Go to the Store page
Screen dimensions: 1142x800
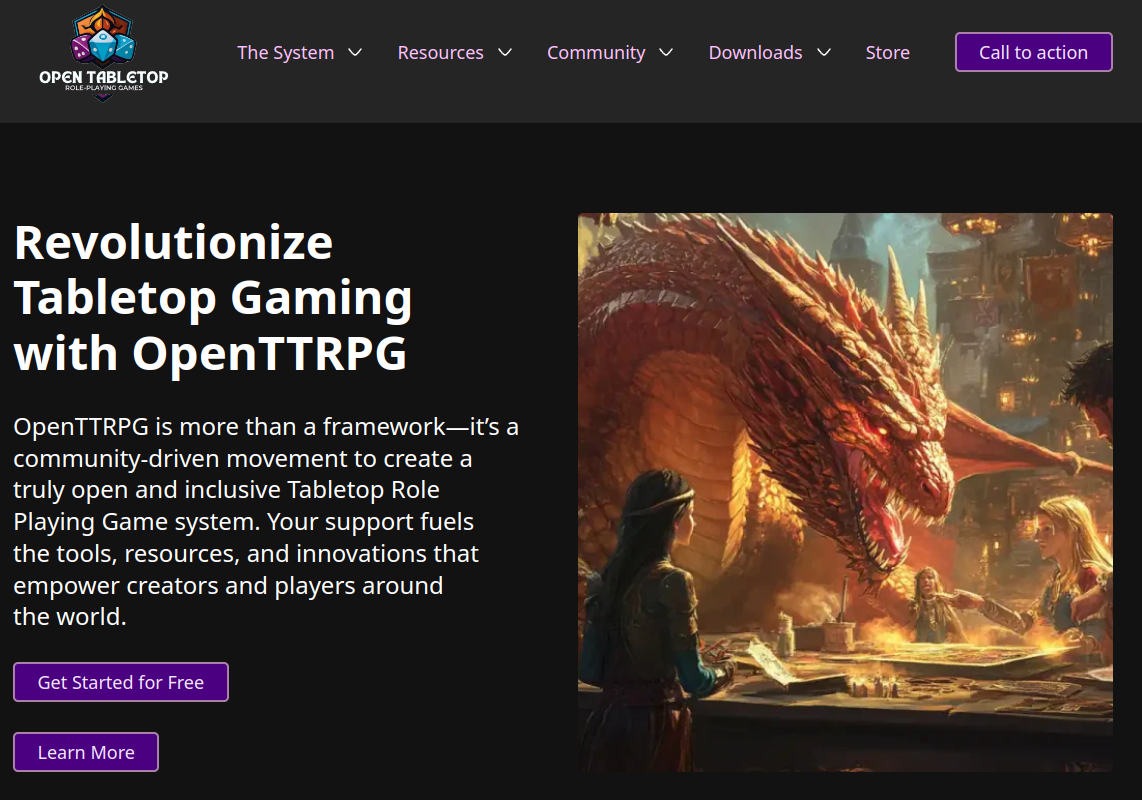pos(887,52)
